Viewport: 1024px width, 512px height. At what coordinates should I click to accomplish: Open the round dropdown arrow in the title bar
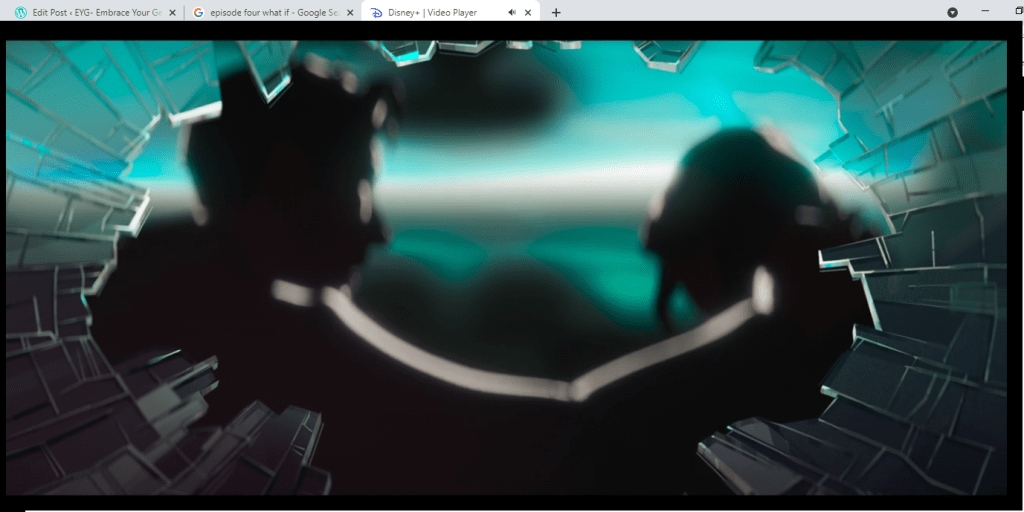pos(952,13)
